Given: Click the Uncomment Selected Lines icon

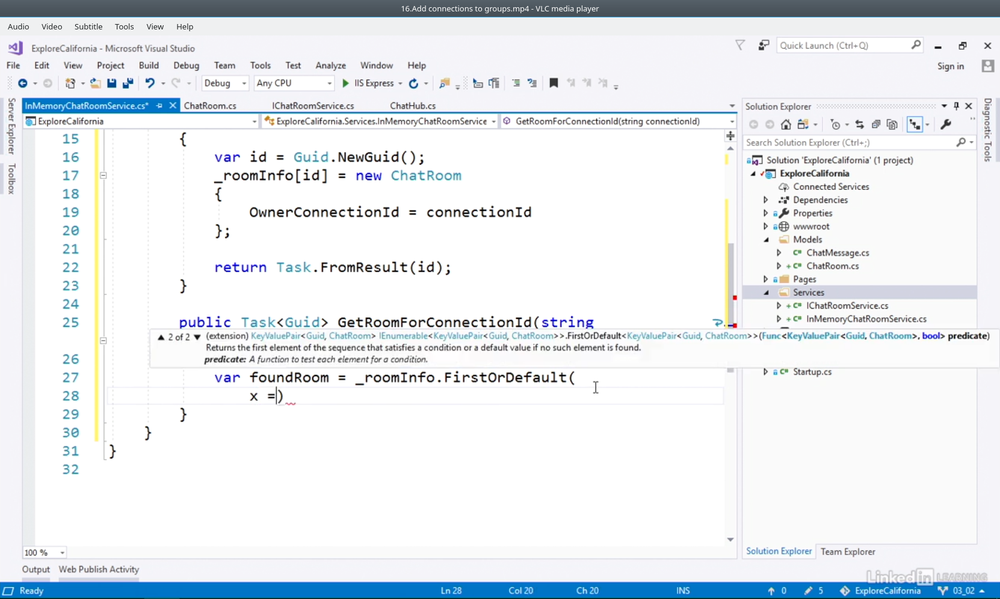Looking at the screenshot, I should (x=532, y=83).
